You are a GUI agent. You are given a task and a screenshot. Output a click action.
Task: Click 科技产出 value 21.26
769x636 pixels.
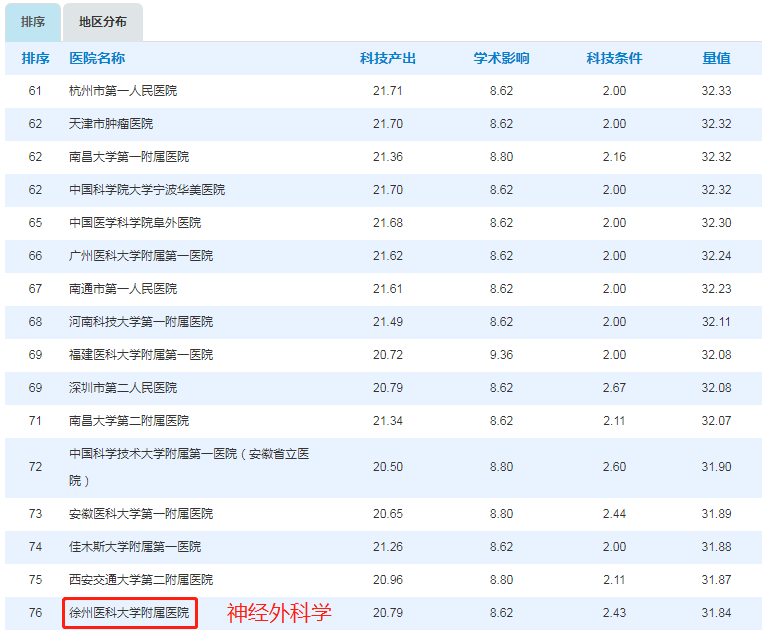click(x=388, y=547)
